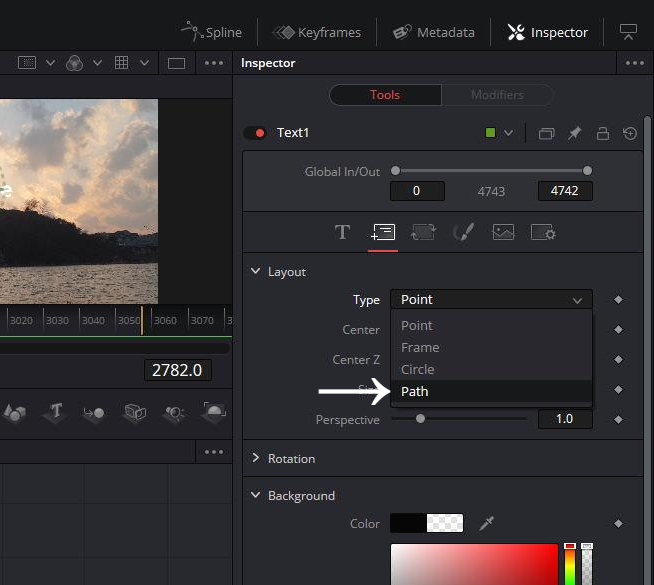The width and height of the screenshot is (654, 585).
Task: Expand the Rotation section
Action: tap(255, 458)
